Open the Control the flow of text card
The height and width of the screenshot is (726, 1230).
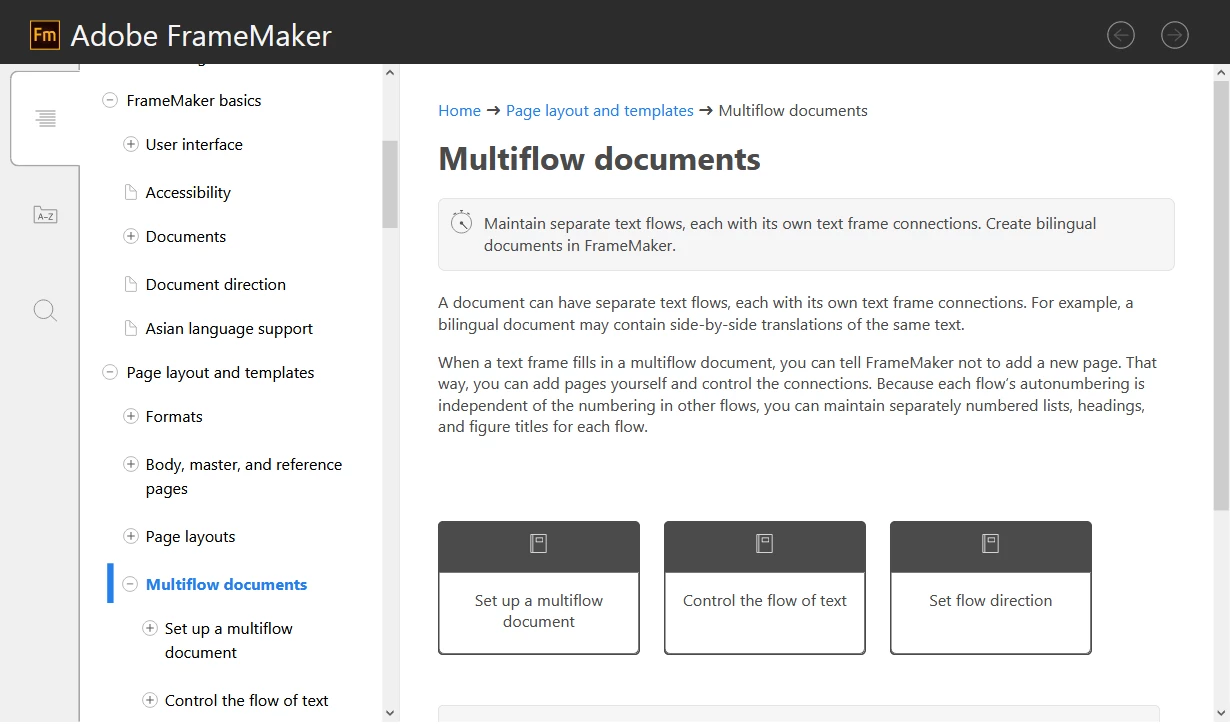(x=765, y=587)
